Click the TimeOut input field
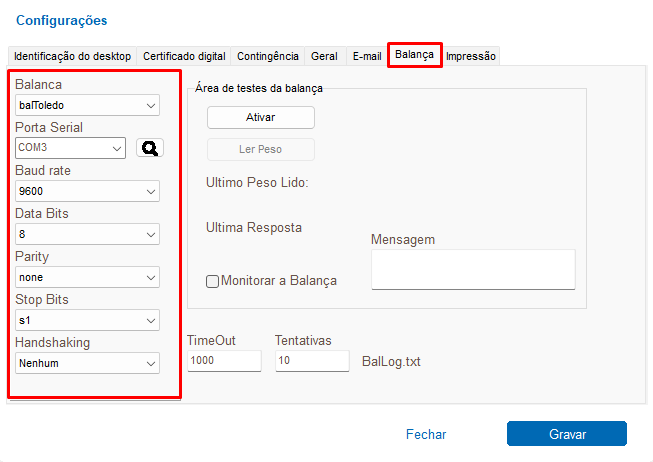 223,360
